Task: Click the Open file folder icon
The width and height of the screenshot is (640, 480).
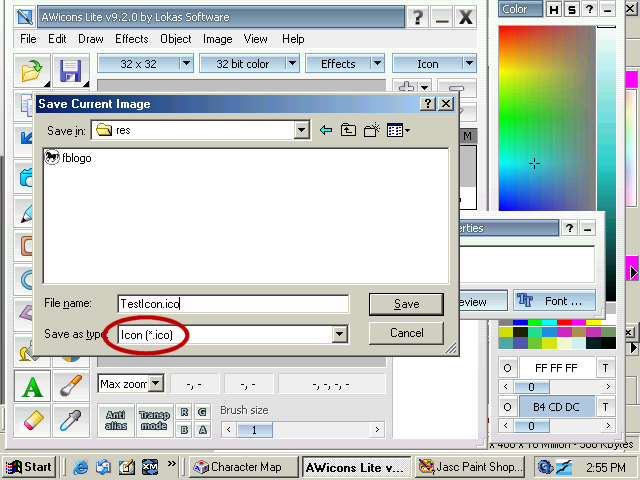Action: (32, 69)
